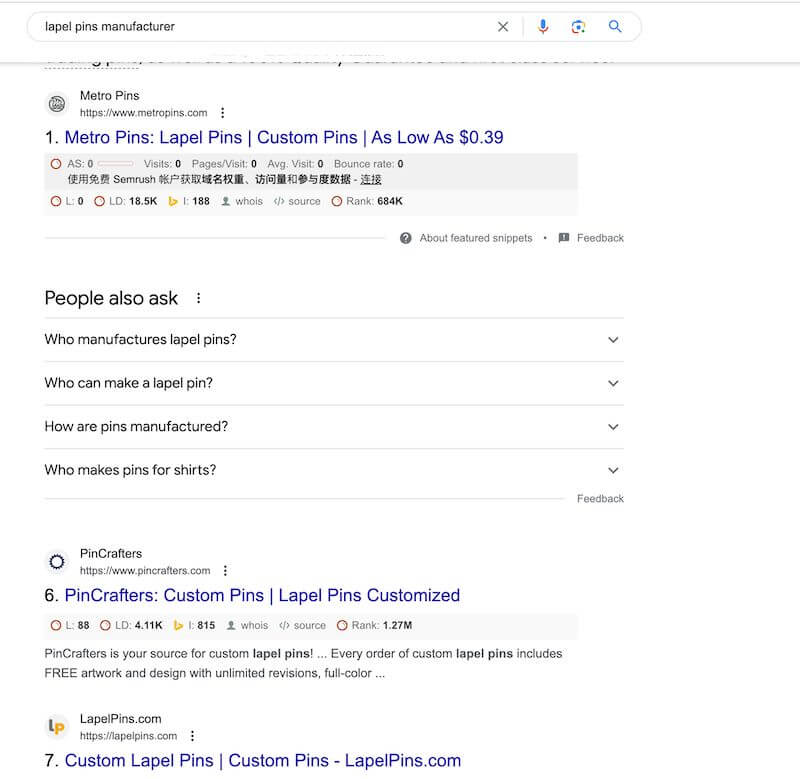
Task: Open People also ask options menu
Action: pos(199,298)
